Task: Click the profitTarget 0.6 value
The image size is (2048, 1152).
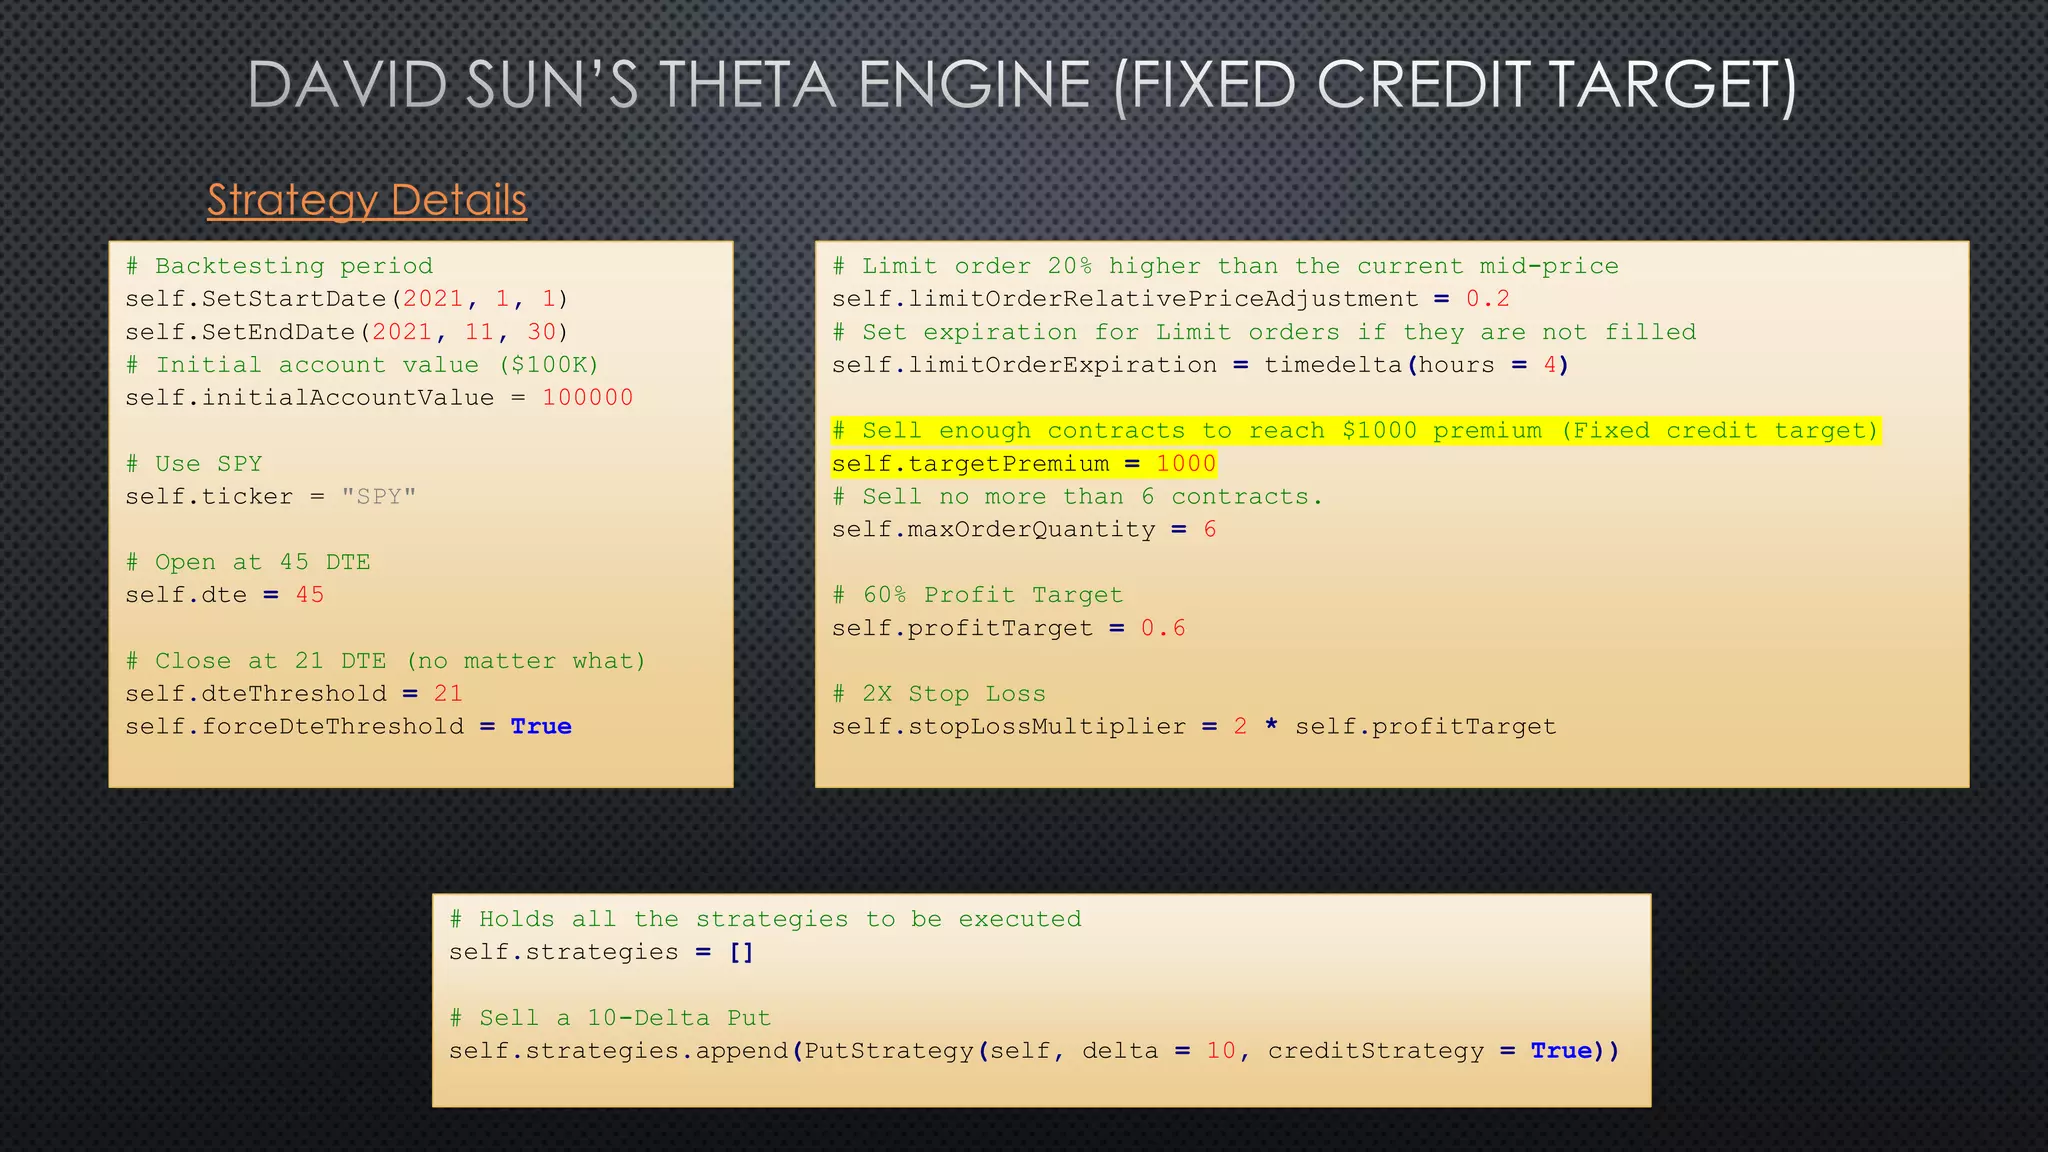Action: pos(1162,628)
